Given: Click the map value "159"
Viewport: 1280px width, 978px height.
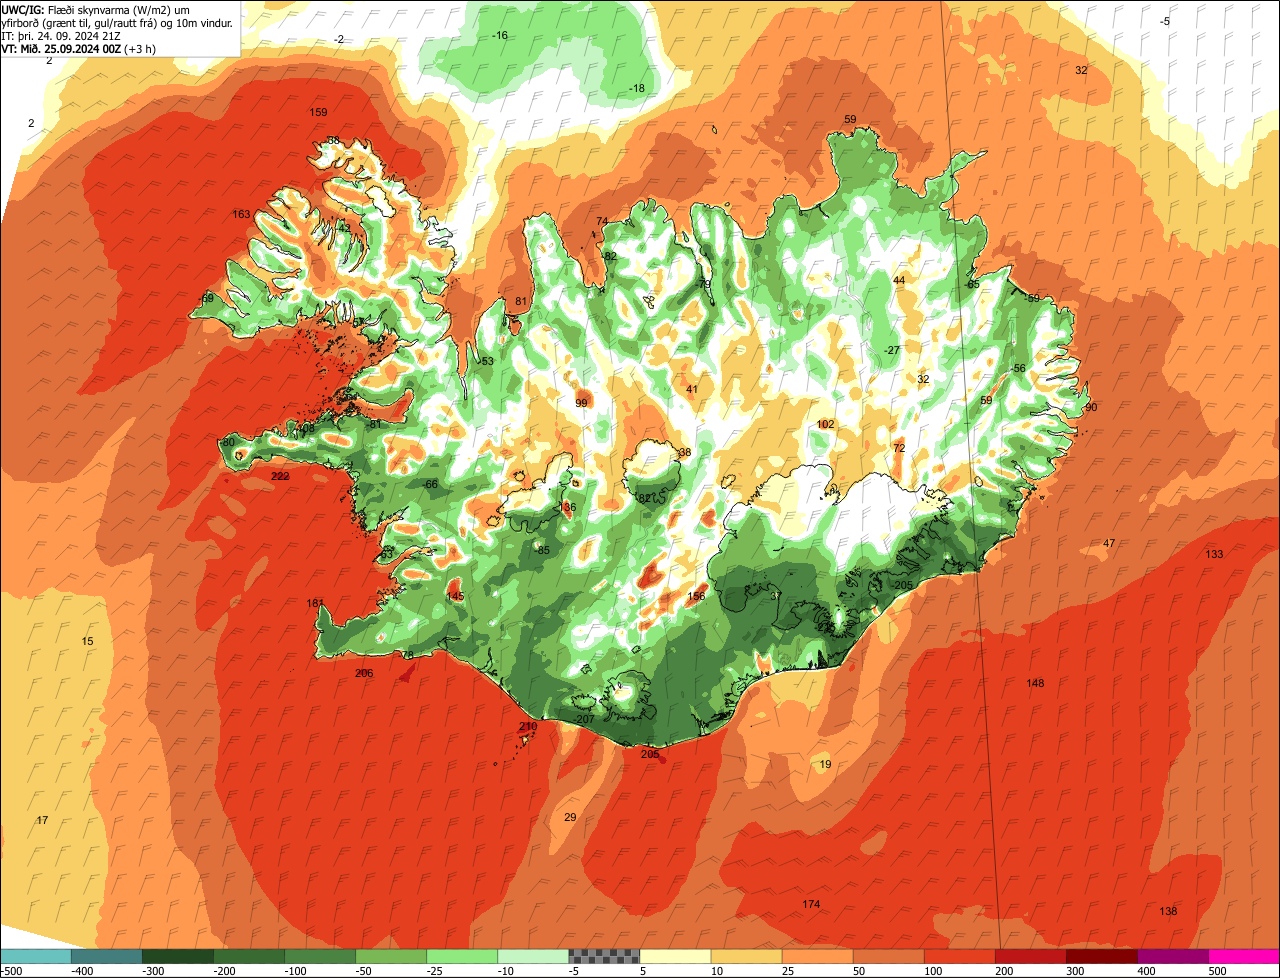Looking at the screenshot, I should pyautogui.click(x=319, y=112).
